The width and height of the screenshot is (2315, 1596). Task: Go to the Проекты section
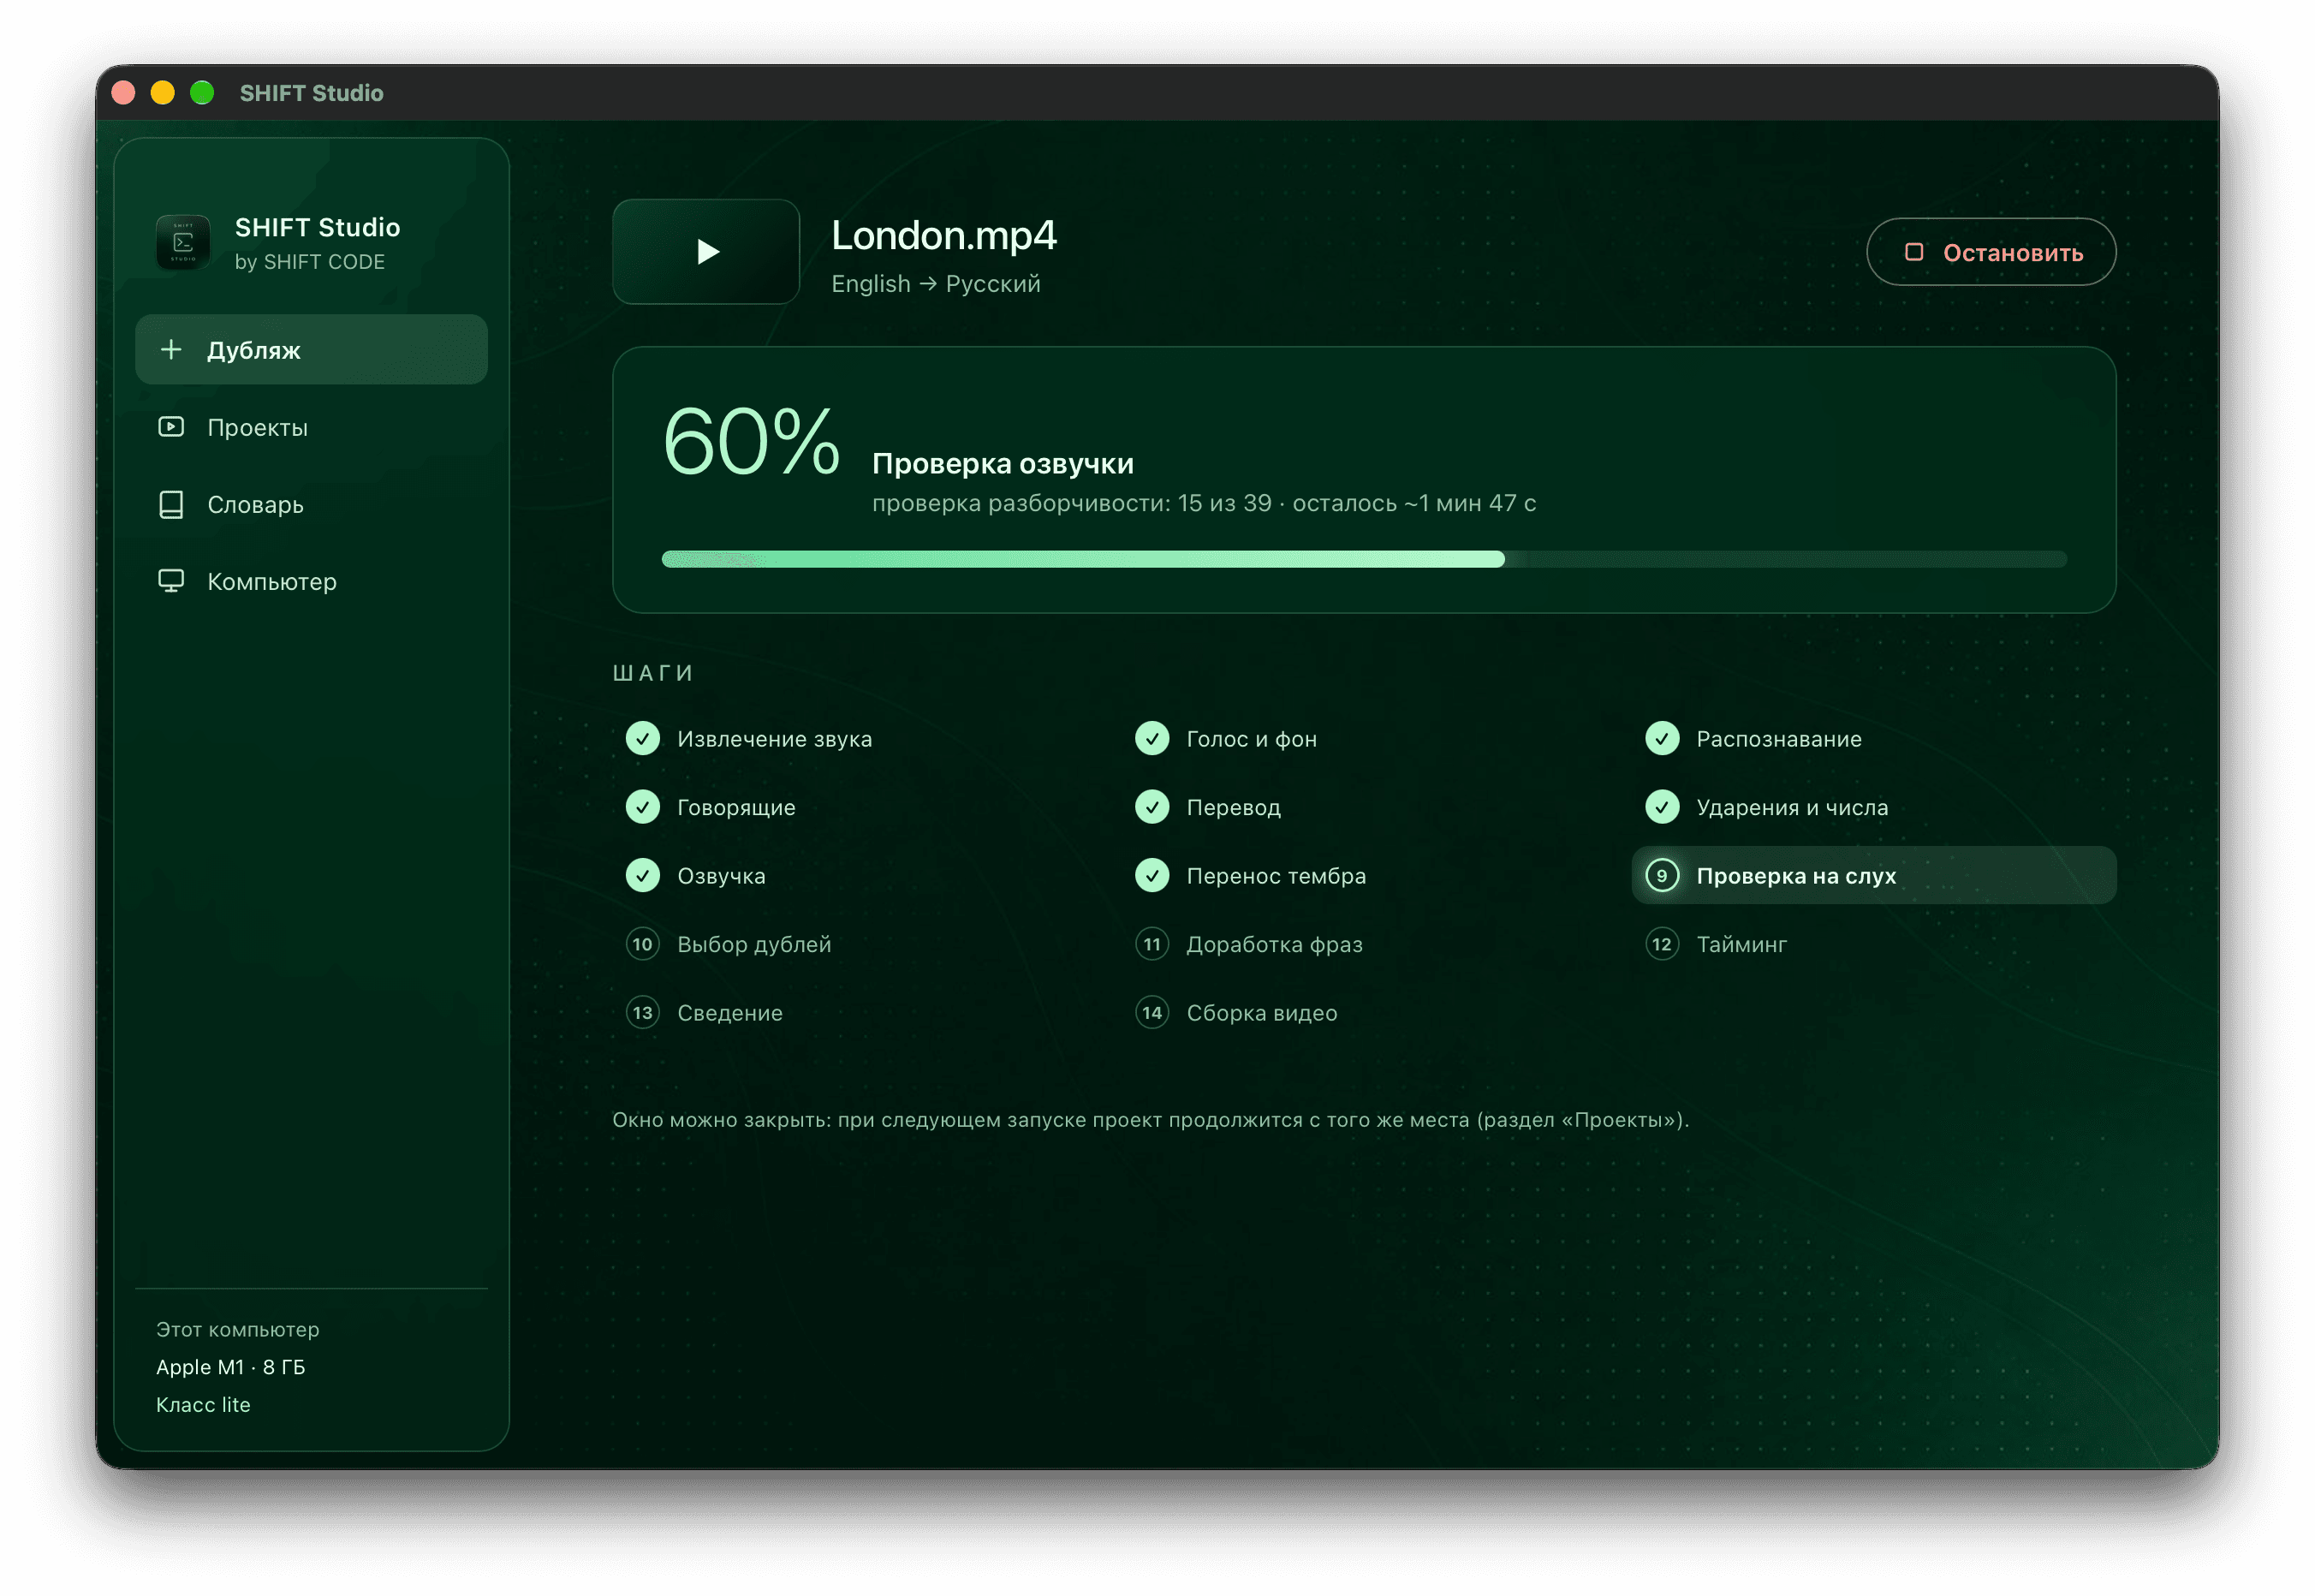[311, 427]
